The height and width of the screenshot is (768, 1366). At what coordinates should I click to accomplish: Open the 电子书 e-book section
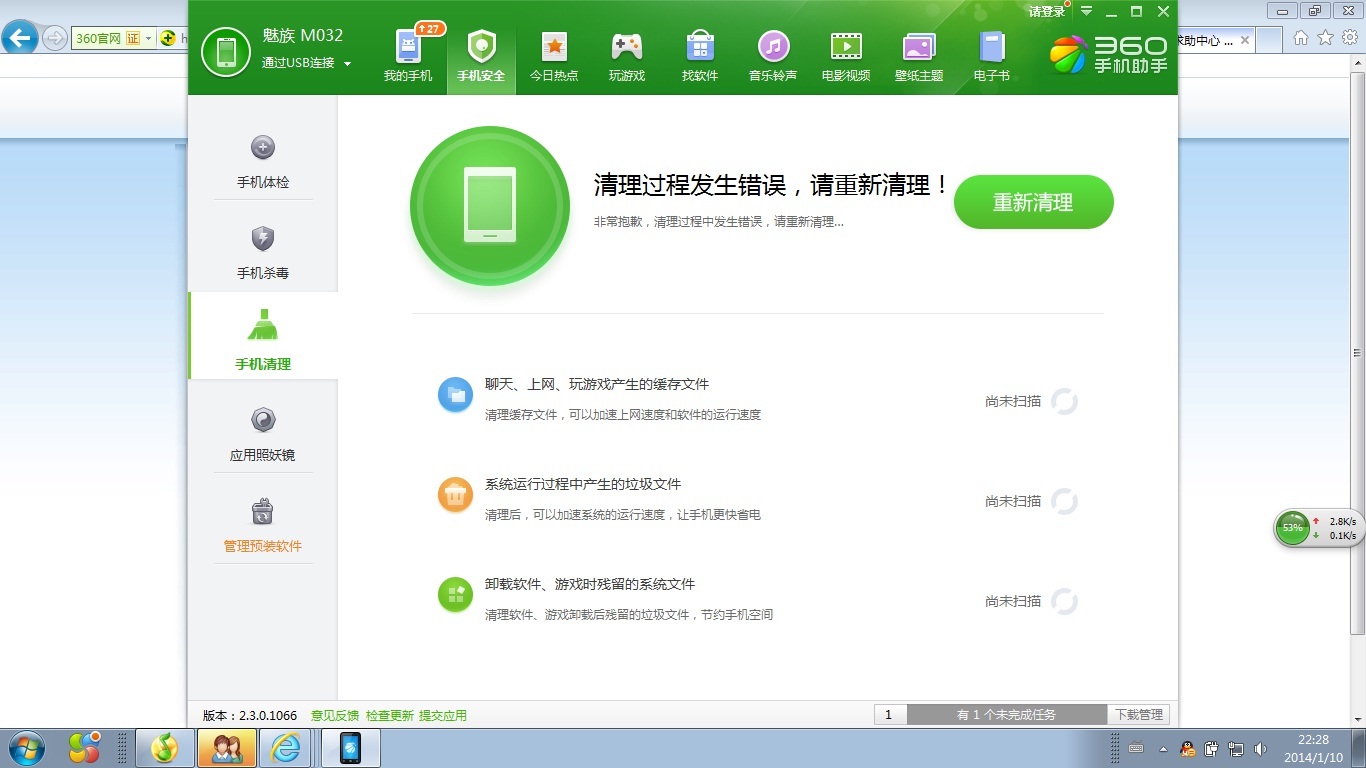pyautogui.click(x=992, y=56)
